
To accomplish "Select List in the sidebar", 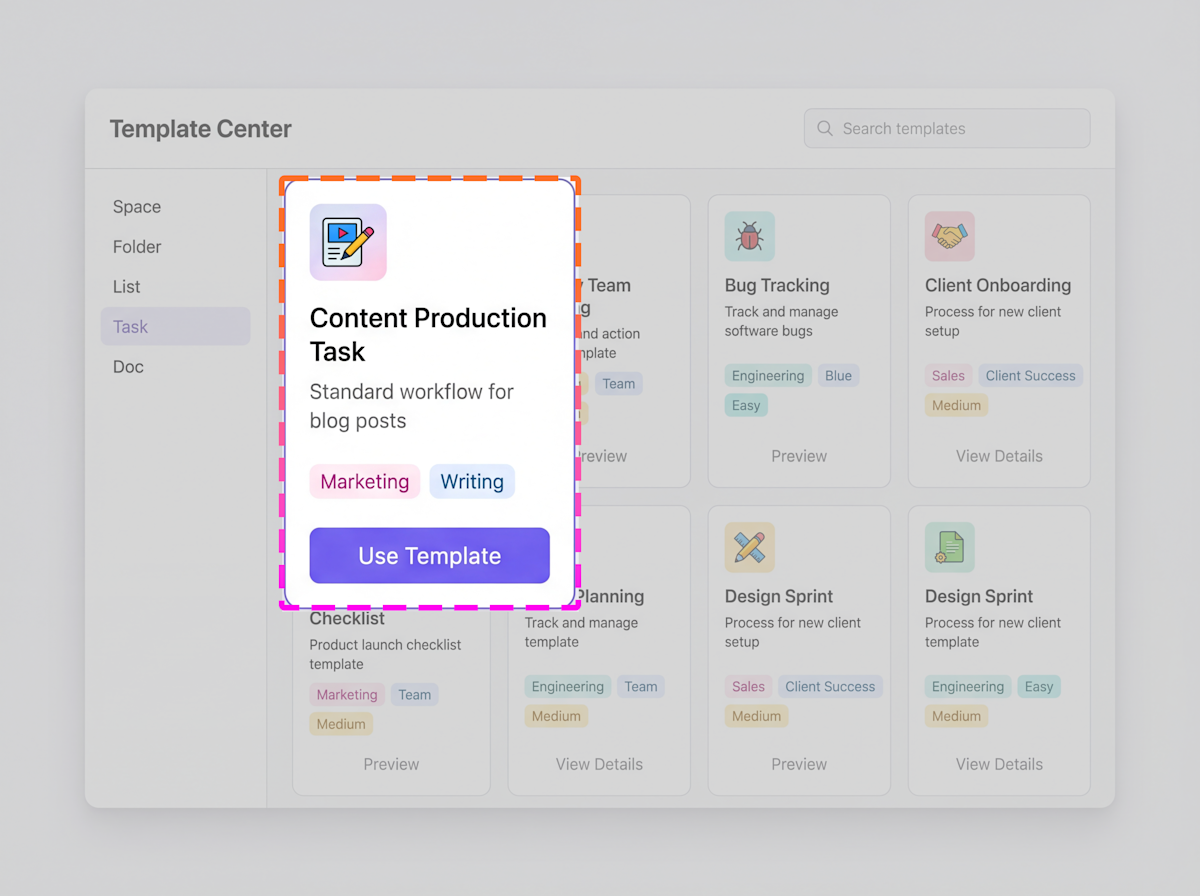I will point(175,287).
